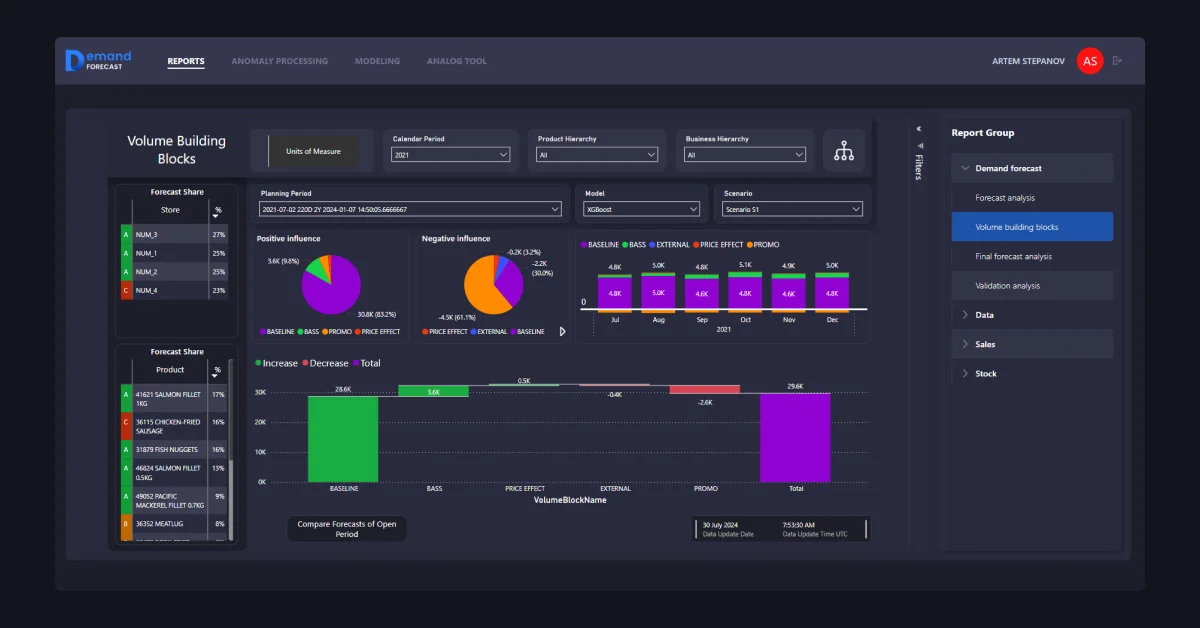Screen dimensions: 1200x628
Task: Click the Filters funnel icon
Action: 918,146
